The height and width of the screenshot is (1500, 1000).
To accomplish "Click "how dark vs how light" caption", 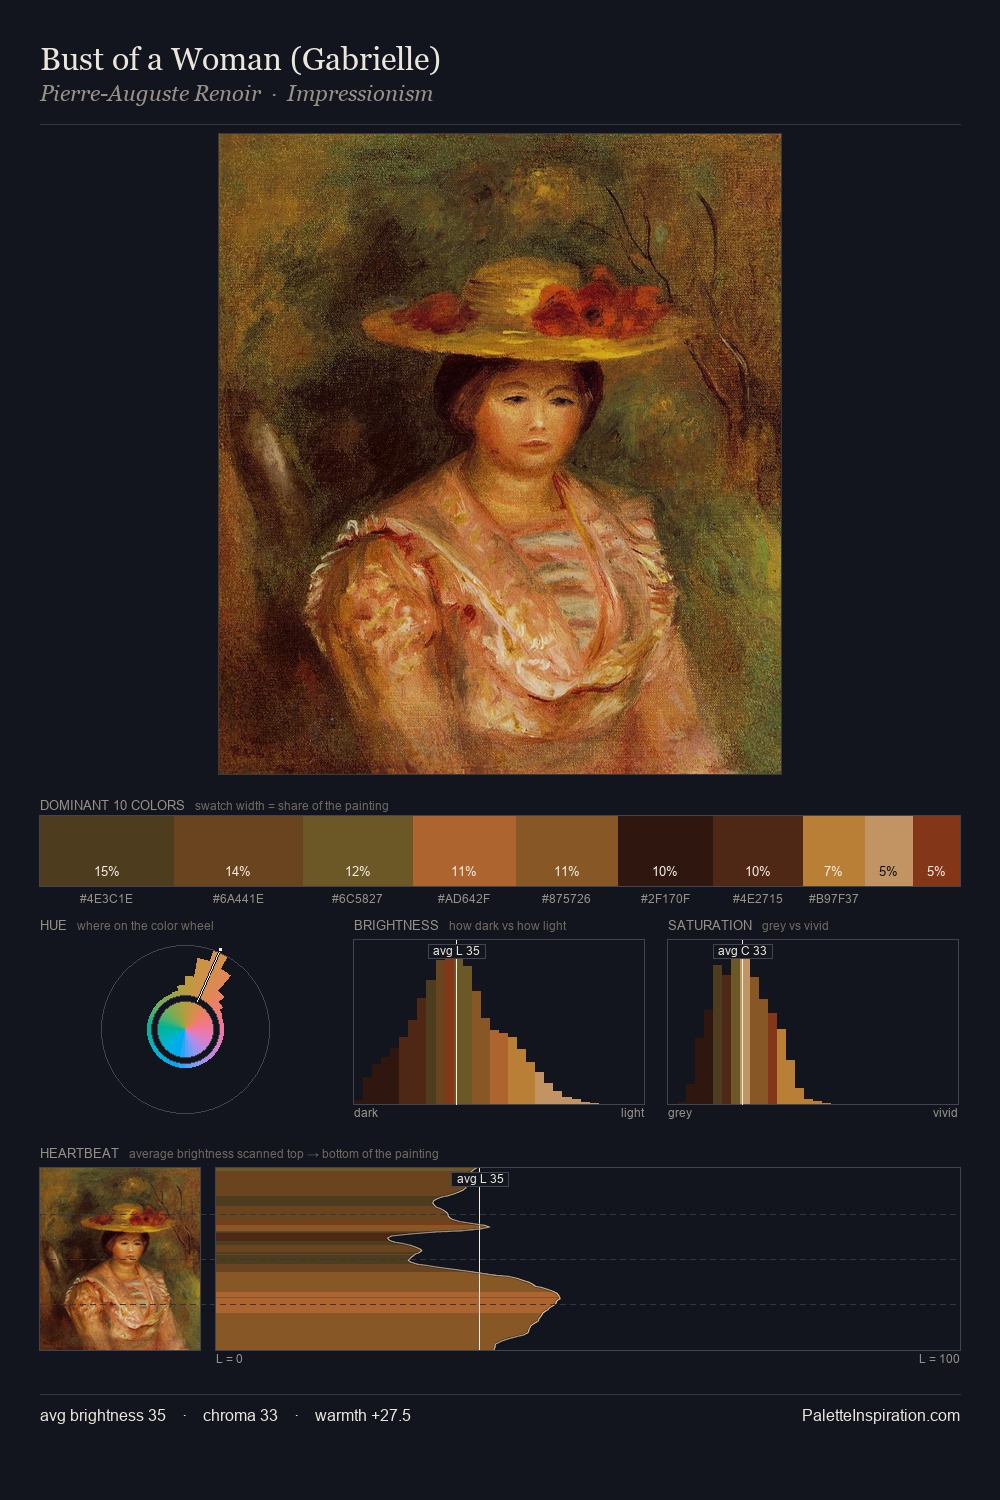I will click(507, 926).
